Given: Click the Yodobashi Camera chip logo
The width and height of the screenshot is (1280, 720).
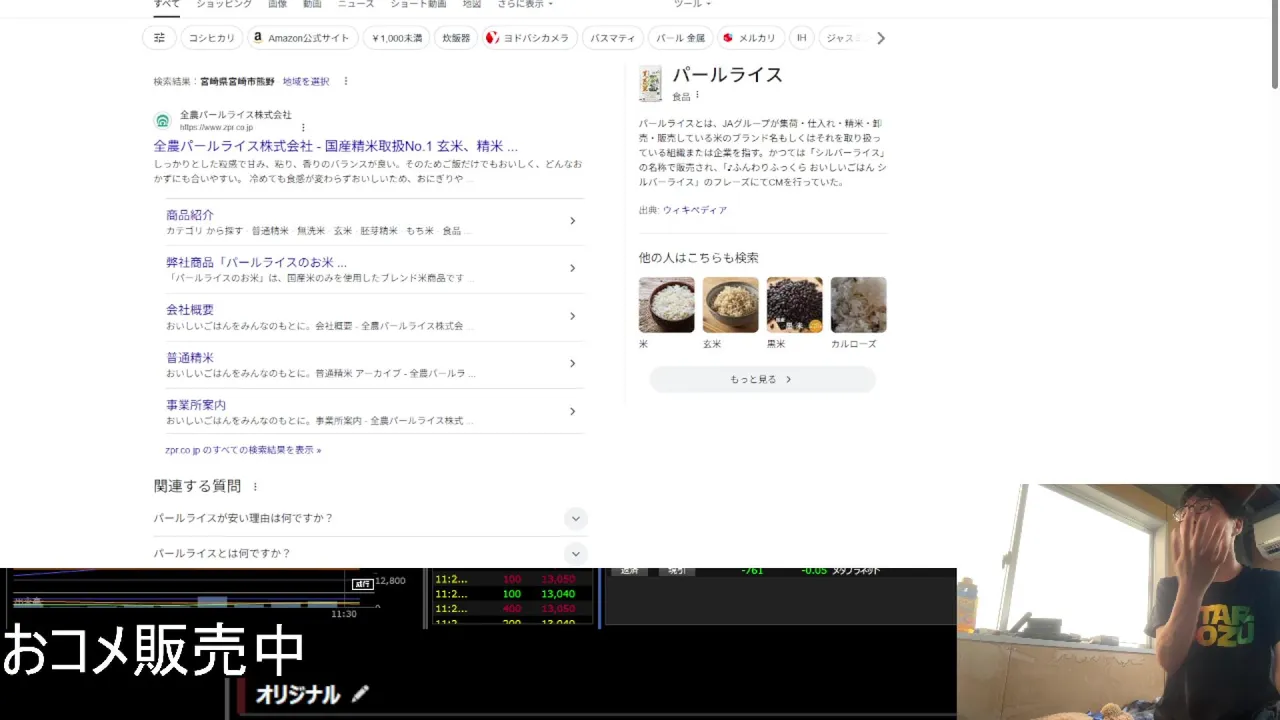Looking at the screenshot, I should click(492, 38).
